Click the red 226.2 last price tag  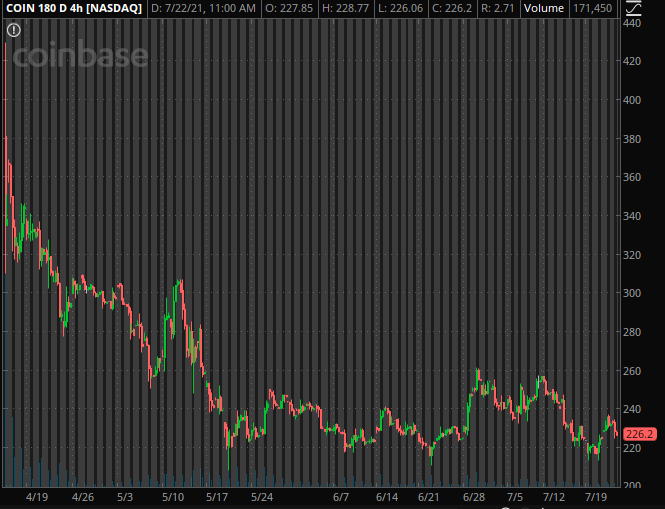[x=640, y=434]
